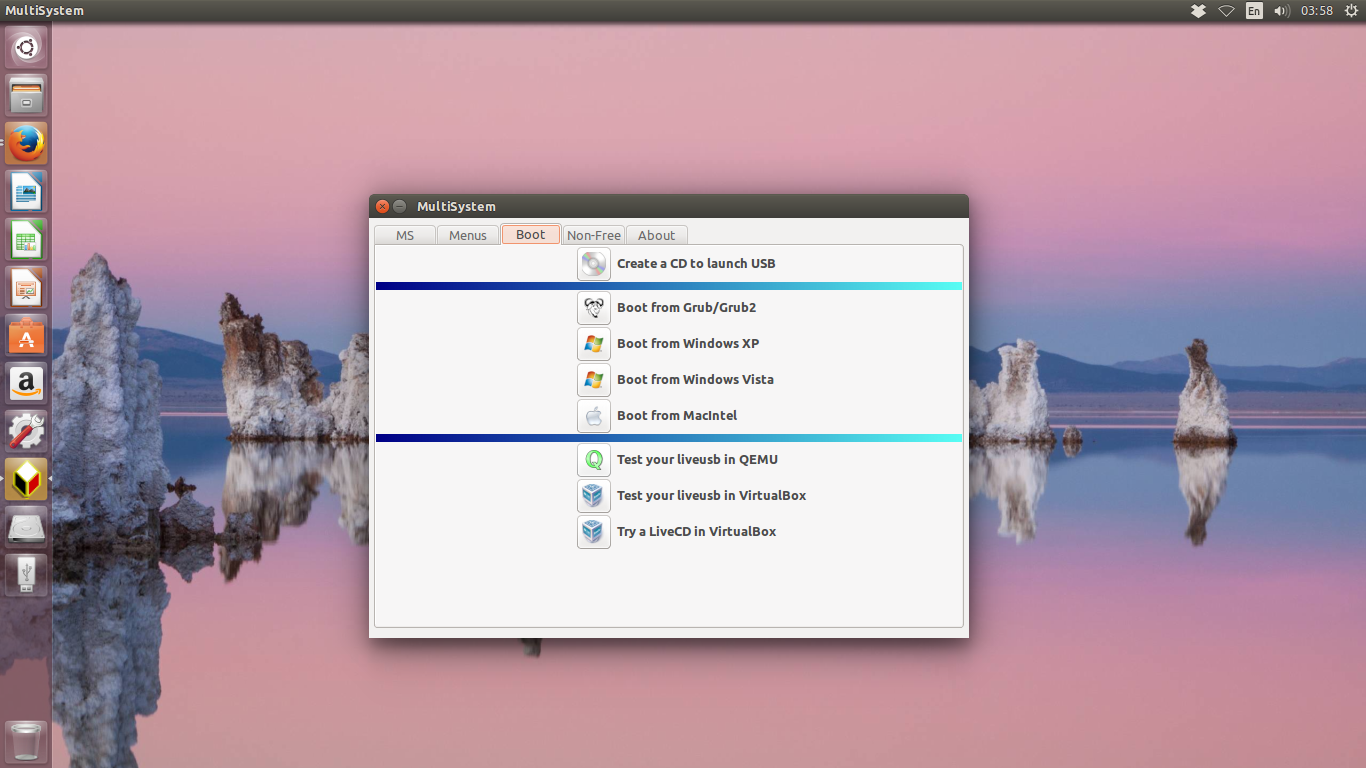
Task: Click the GNU icon for Grub/Grub2 boot
Action: [x=594, y=308]
